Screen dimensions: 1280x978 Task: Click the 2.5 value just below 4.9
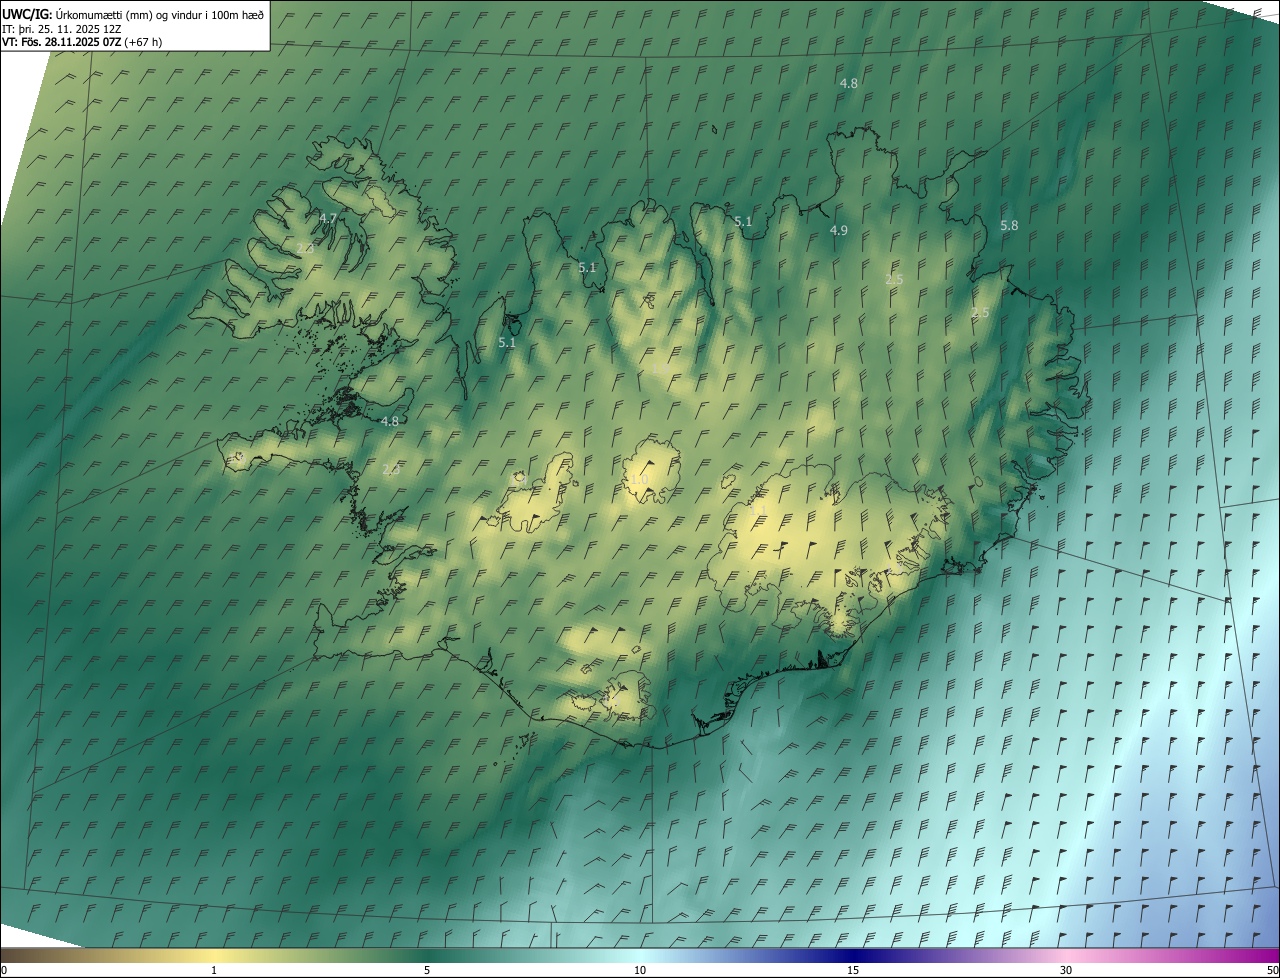[894, 280]
